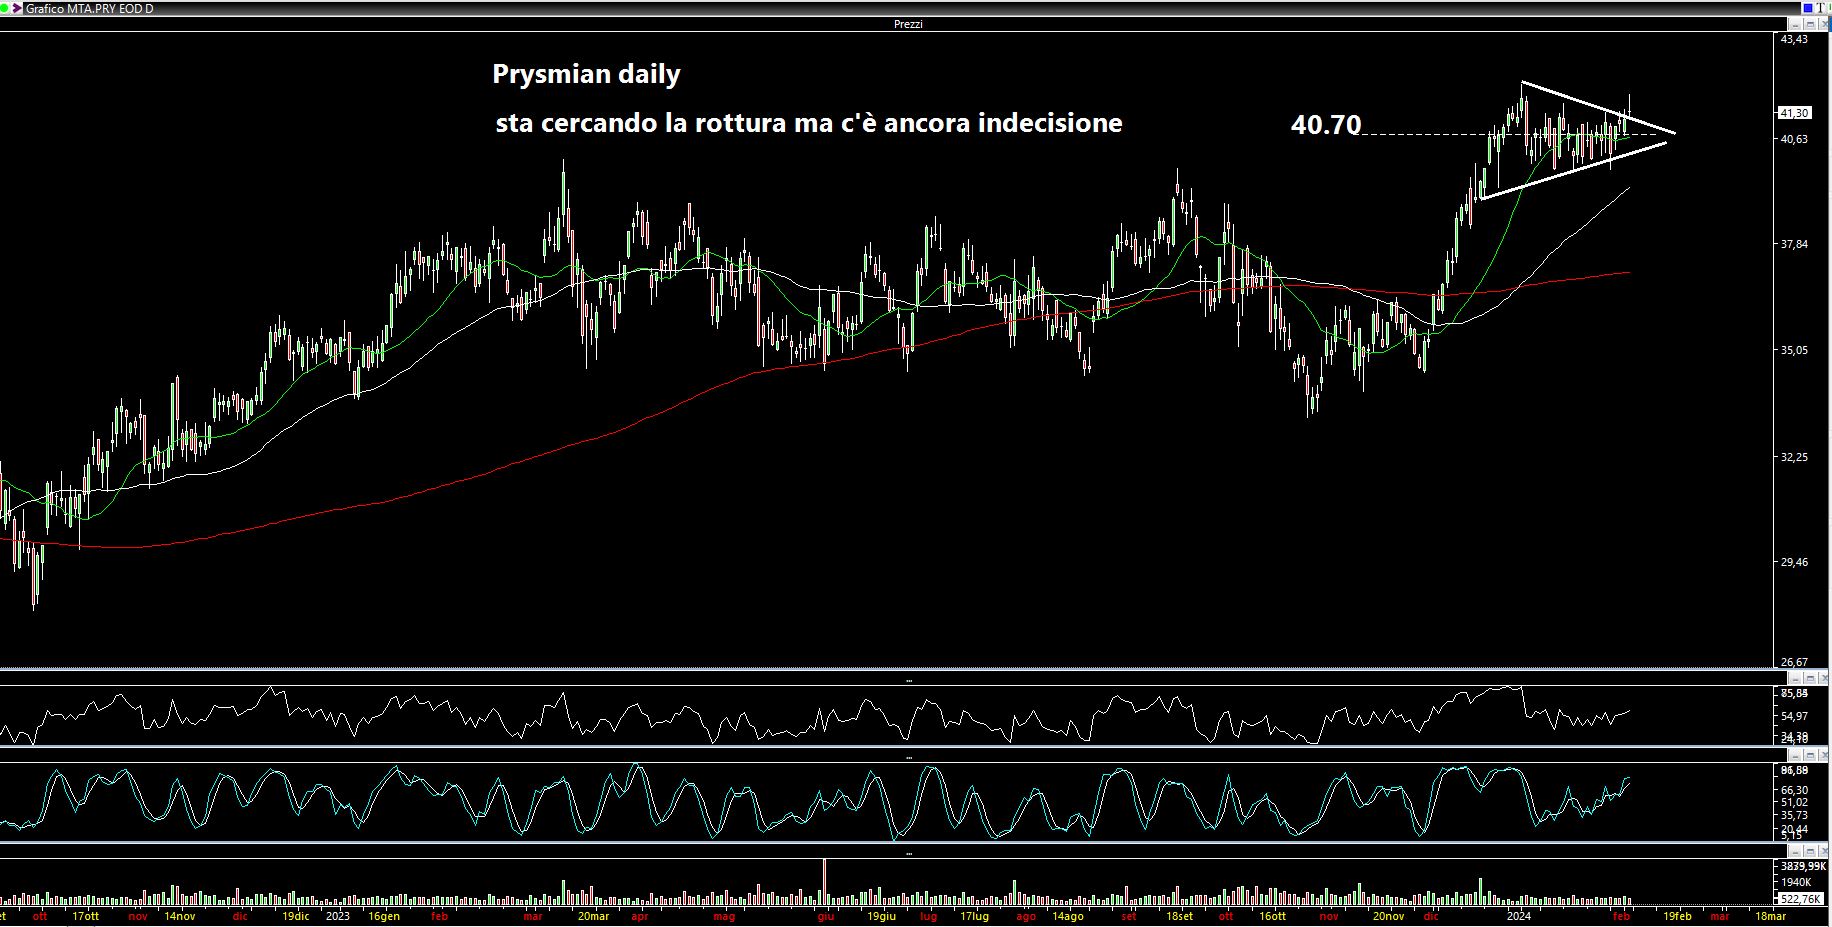Image resolution: width=1832 pixels, height=927 pixels.
Task: Click the 35,73 stochastic scale value
Action: click(1795, 816)
